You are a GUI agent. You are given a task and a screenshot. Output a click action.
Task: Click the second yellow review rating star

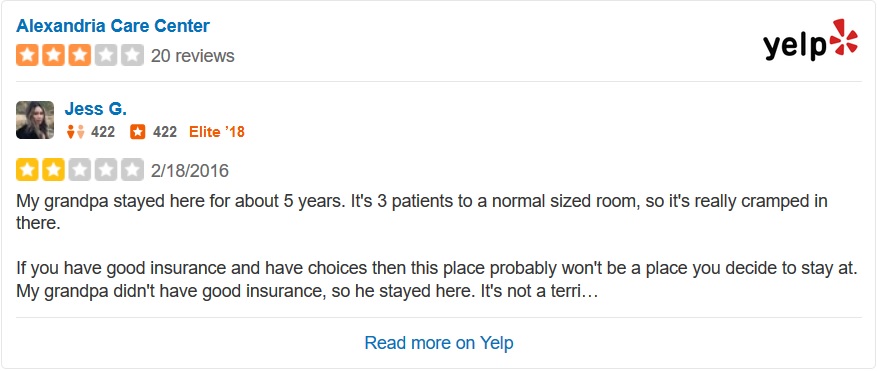pos(53,170)
